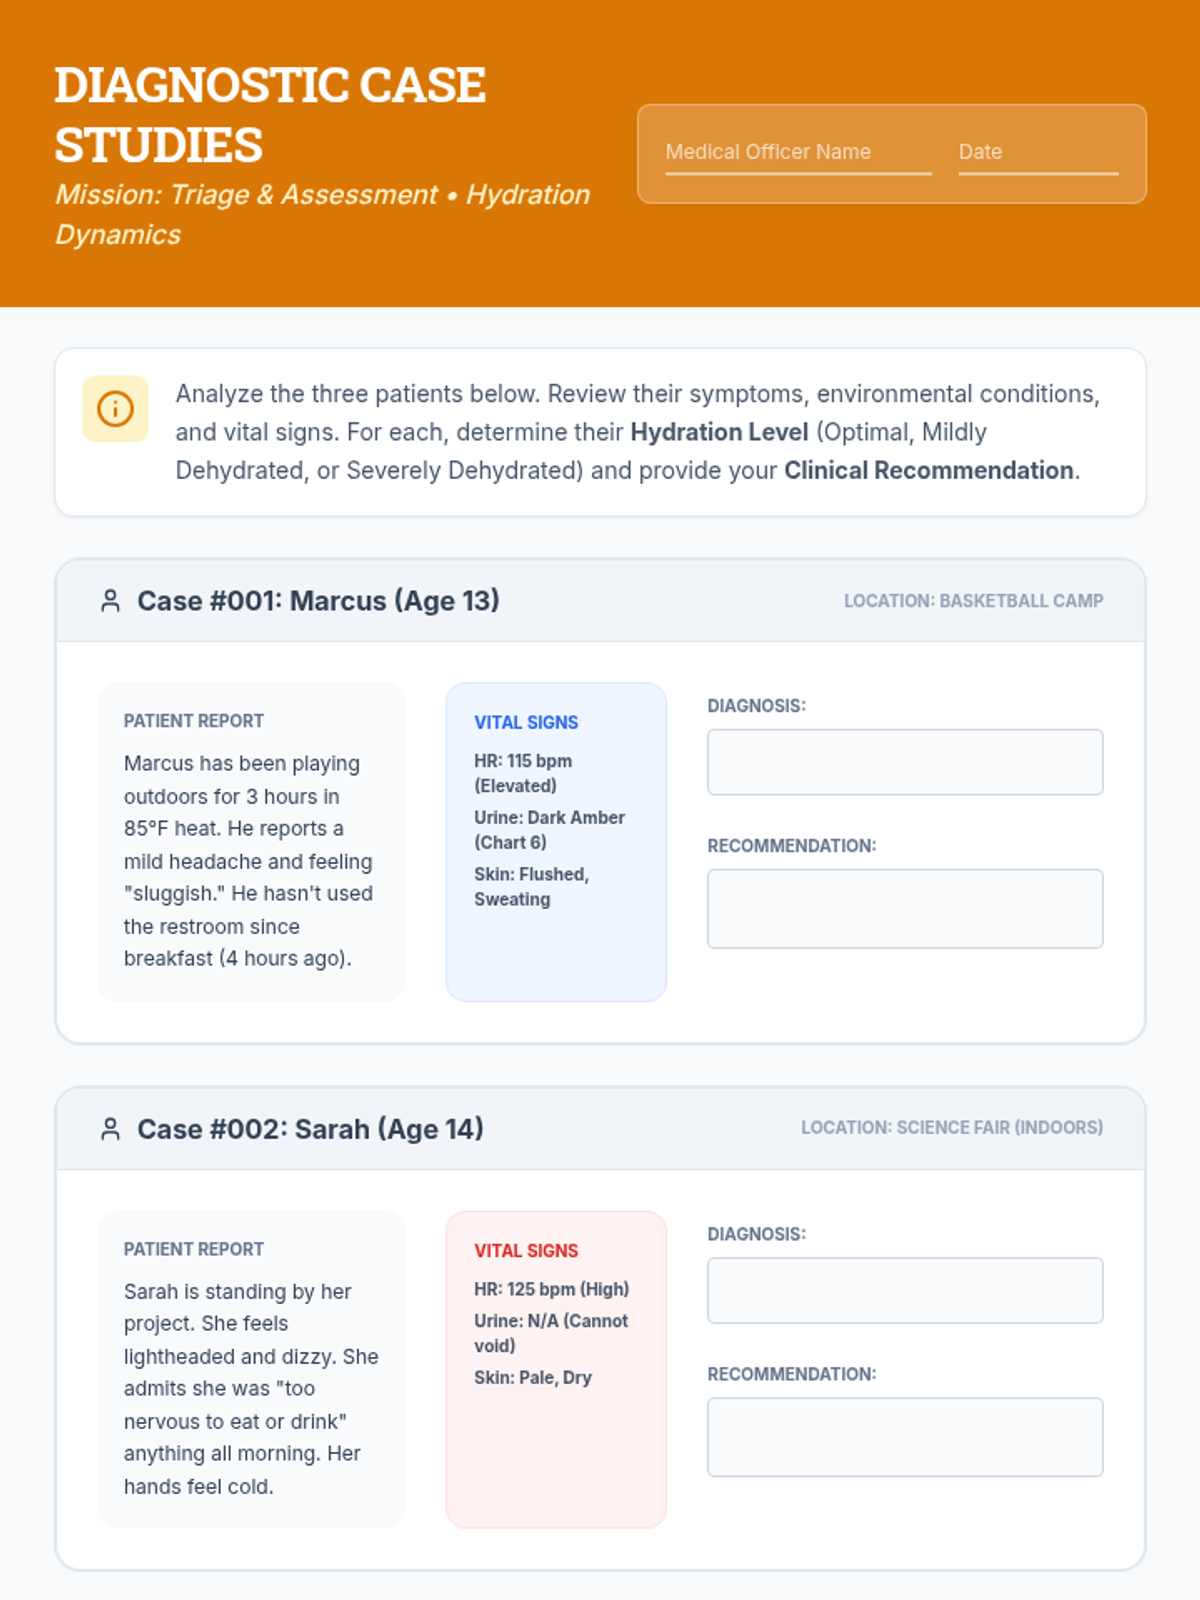Click the Location: Science Fair (Indoors) label

coord(951,1128)
